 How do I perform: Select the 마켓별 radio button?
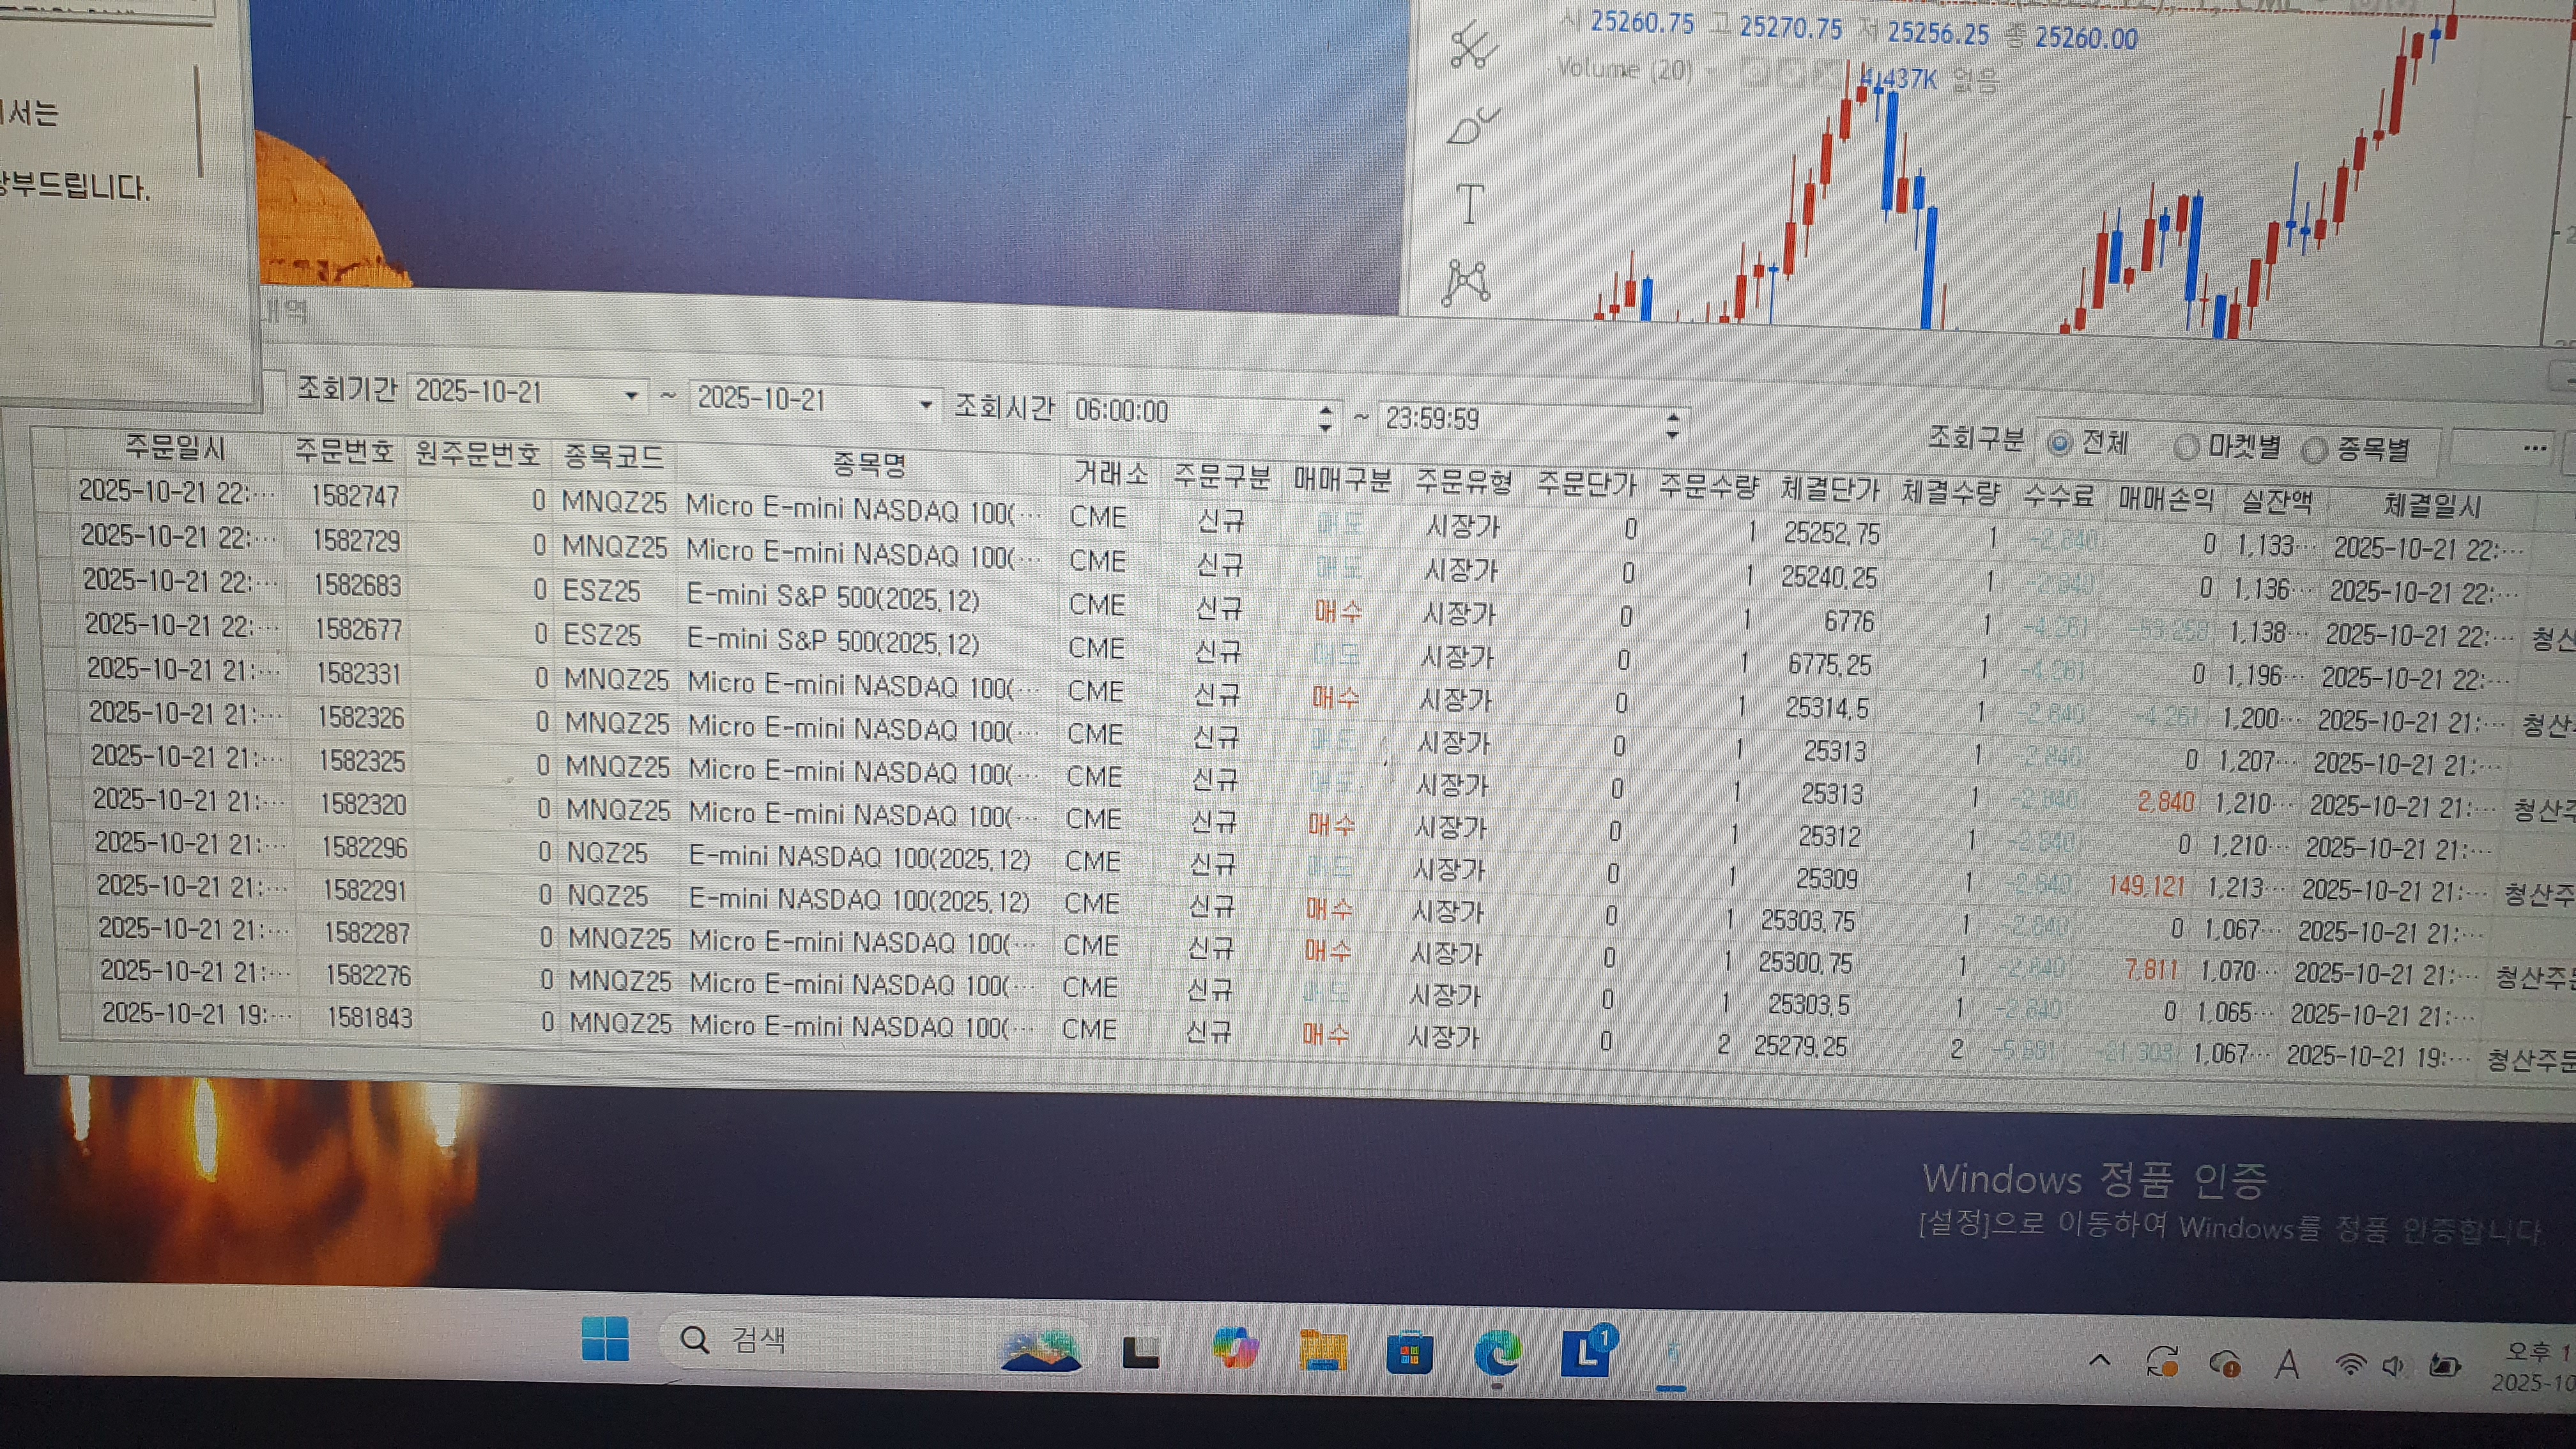2186,447
